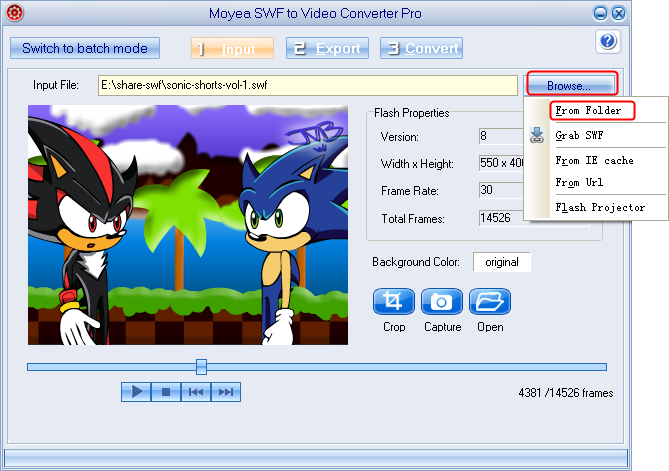Click the Frame Rate value field showing 30
The width and height of the screenshot is (669, 471).
(502, 190)
